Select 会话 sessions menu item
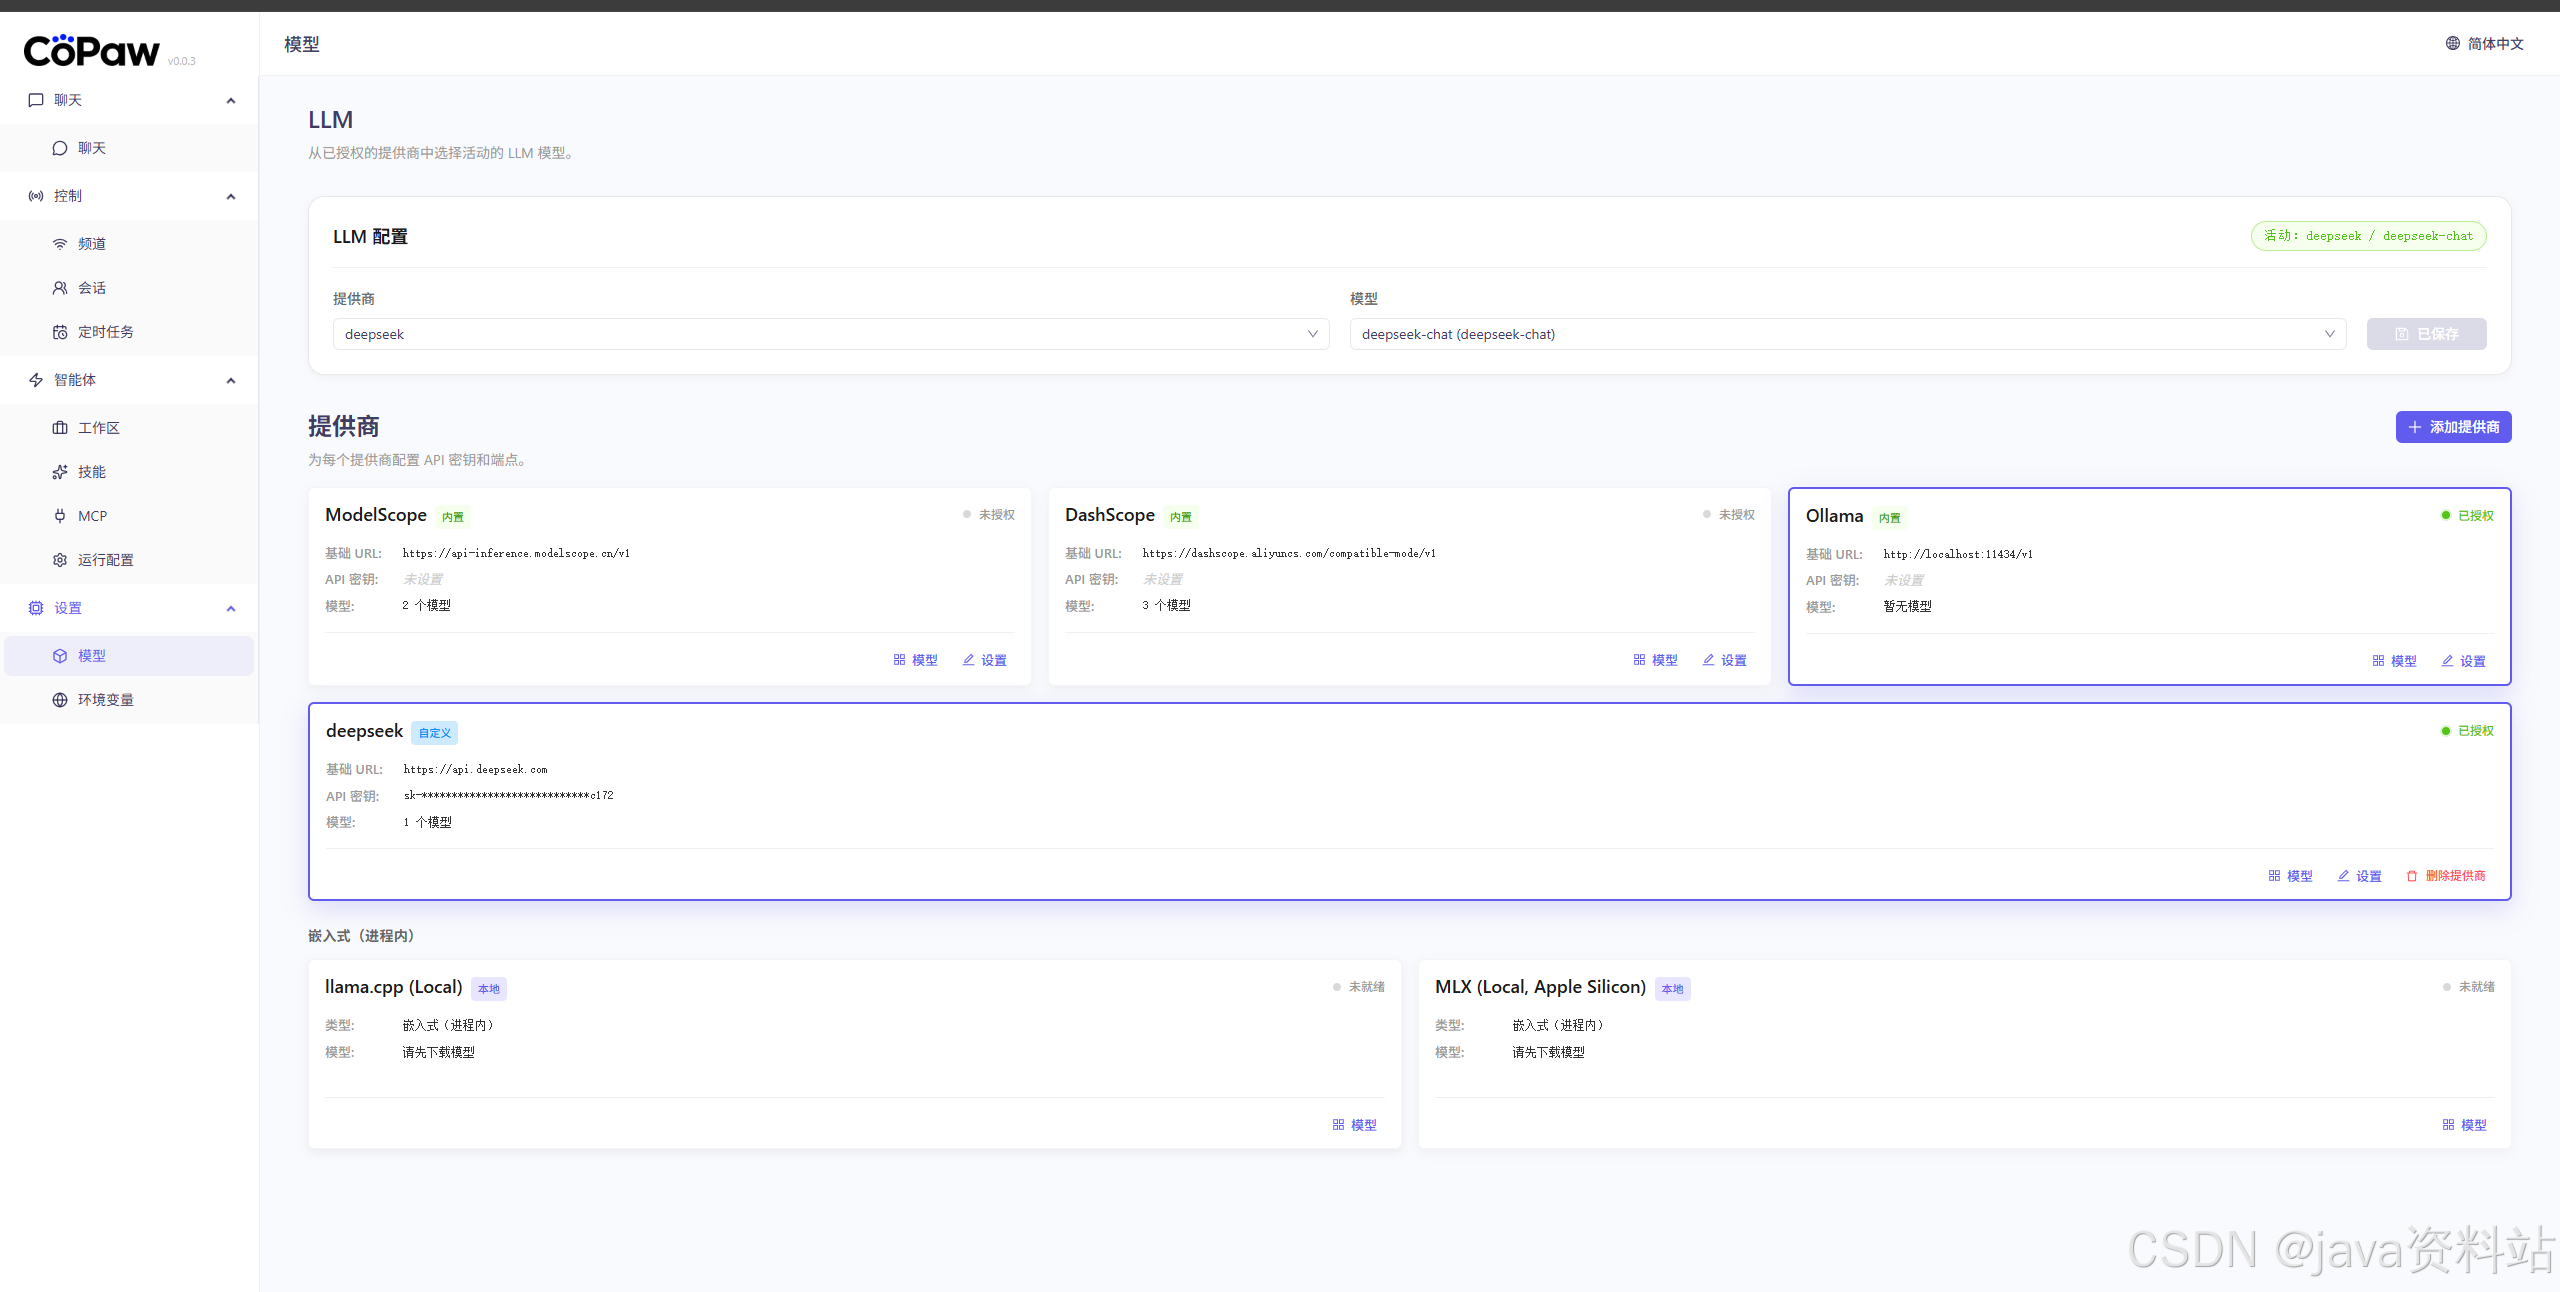This screenshot has width=2560, height=1292. pyautogui.click(x=92, y=288)
